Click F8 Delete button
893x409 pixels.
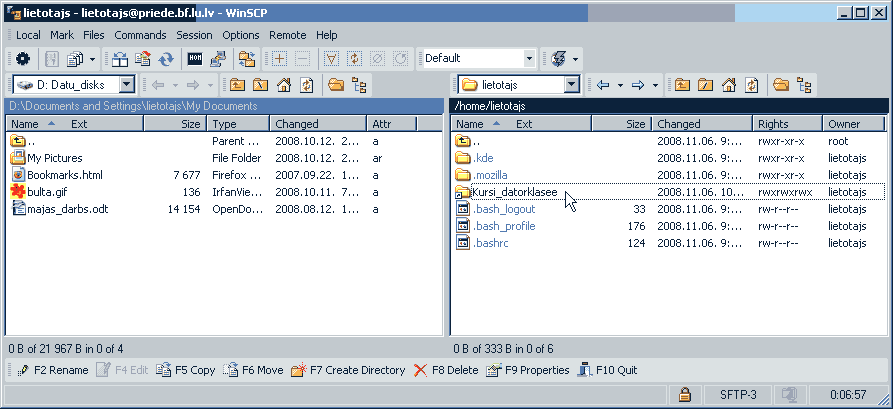click(446, 370)
